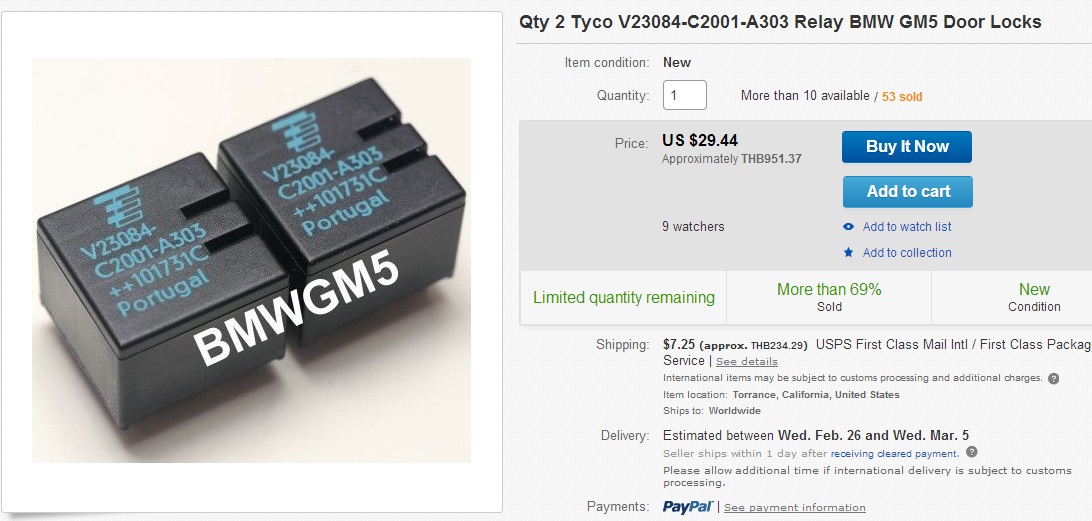Open See payment information link
Image resolution: width=1092 pixels, height=521 pixels.
(x=795, y=508)
